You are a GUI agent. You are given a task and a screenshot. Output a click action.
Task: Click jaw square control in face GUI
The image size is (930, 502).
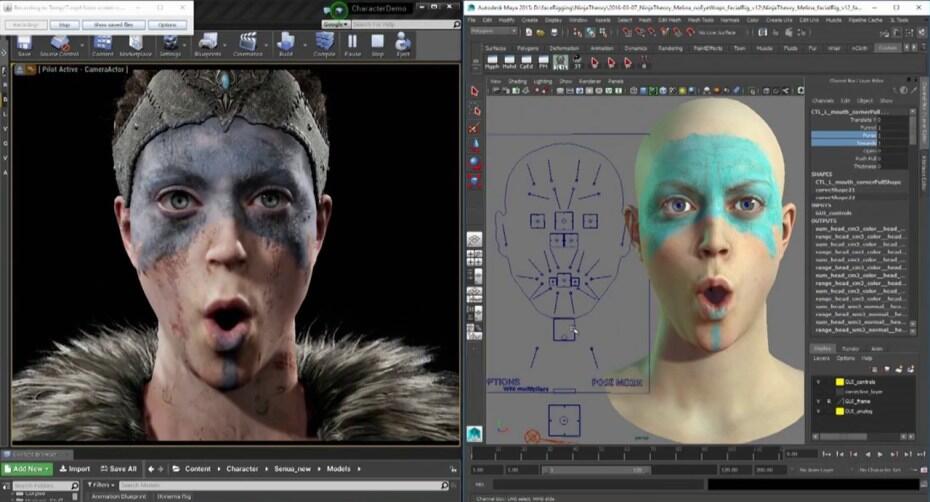coord(564,329)
